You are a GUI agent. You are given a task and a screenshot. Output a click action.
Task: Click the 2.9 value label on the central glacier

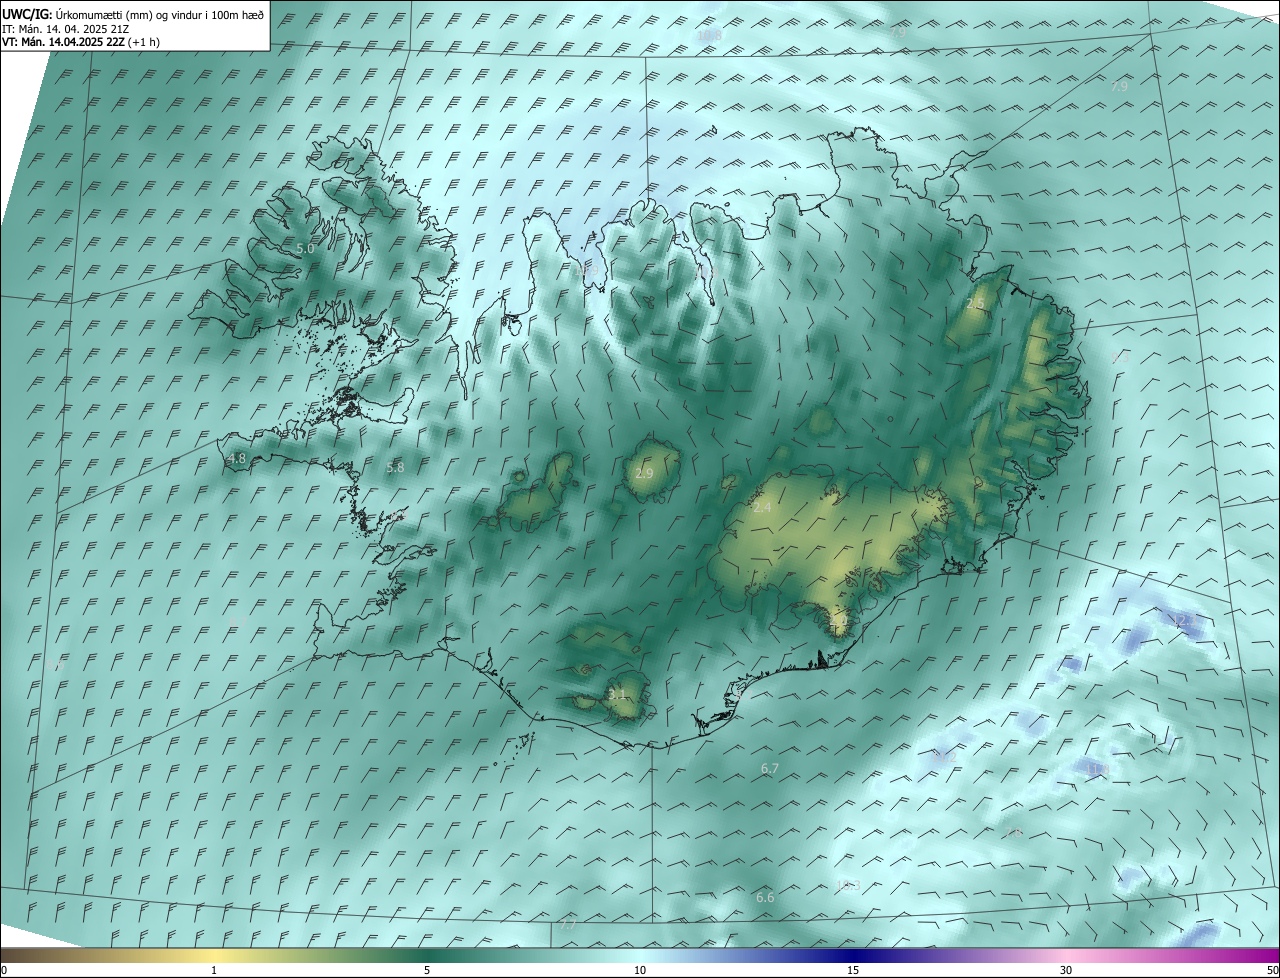[x=644, y=473]
